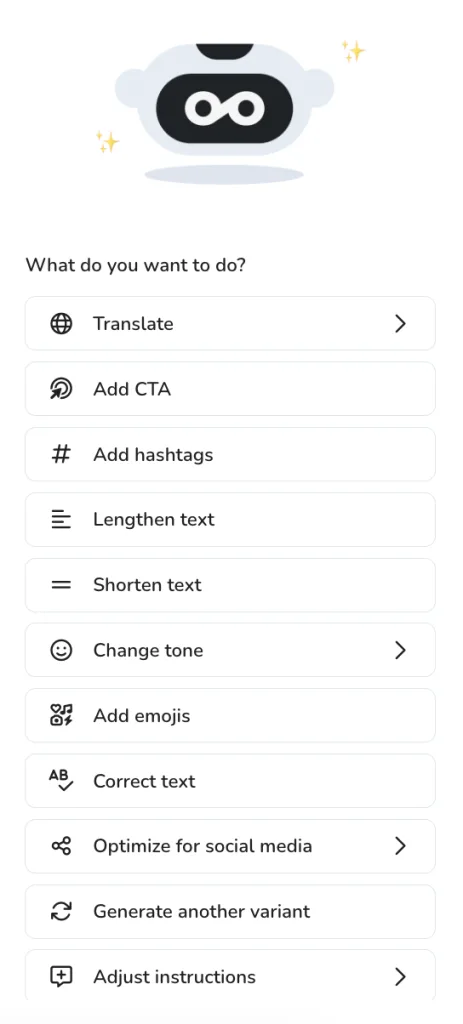This screenshot has width=463, height=1024.
Task: Click the share nodes icon for social media
Action: [x=61, y=846]
